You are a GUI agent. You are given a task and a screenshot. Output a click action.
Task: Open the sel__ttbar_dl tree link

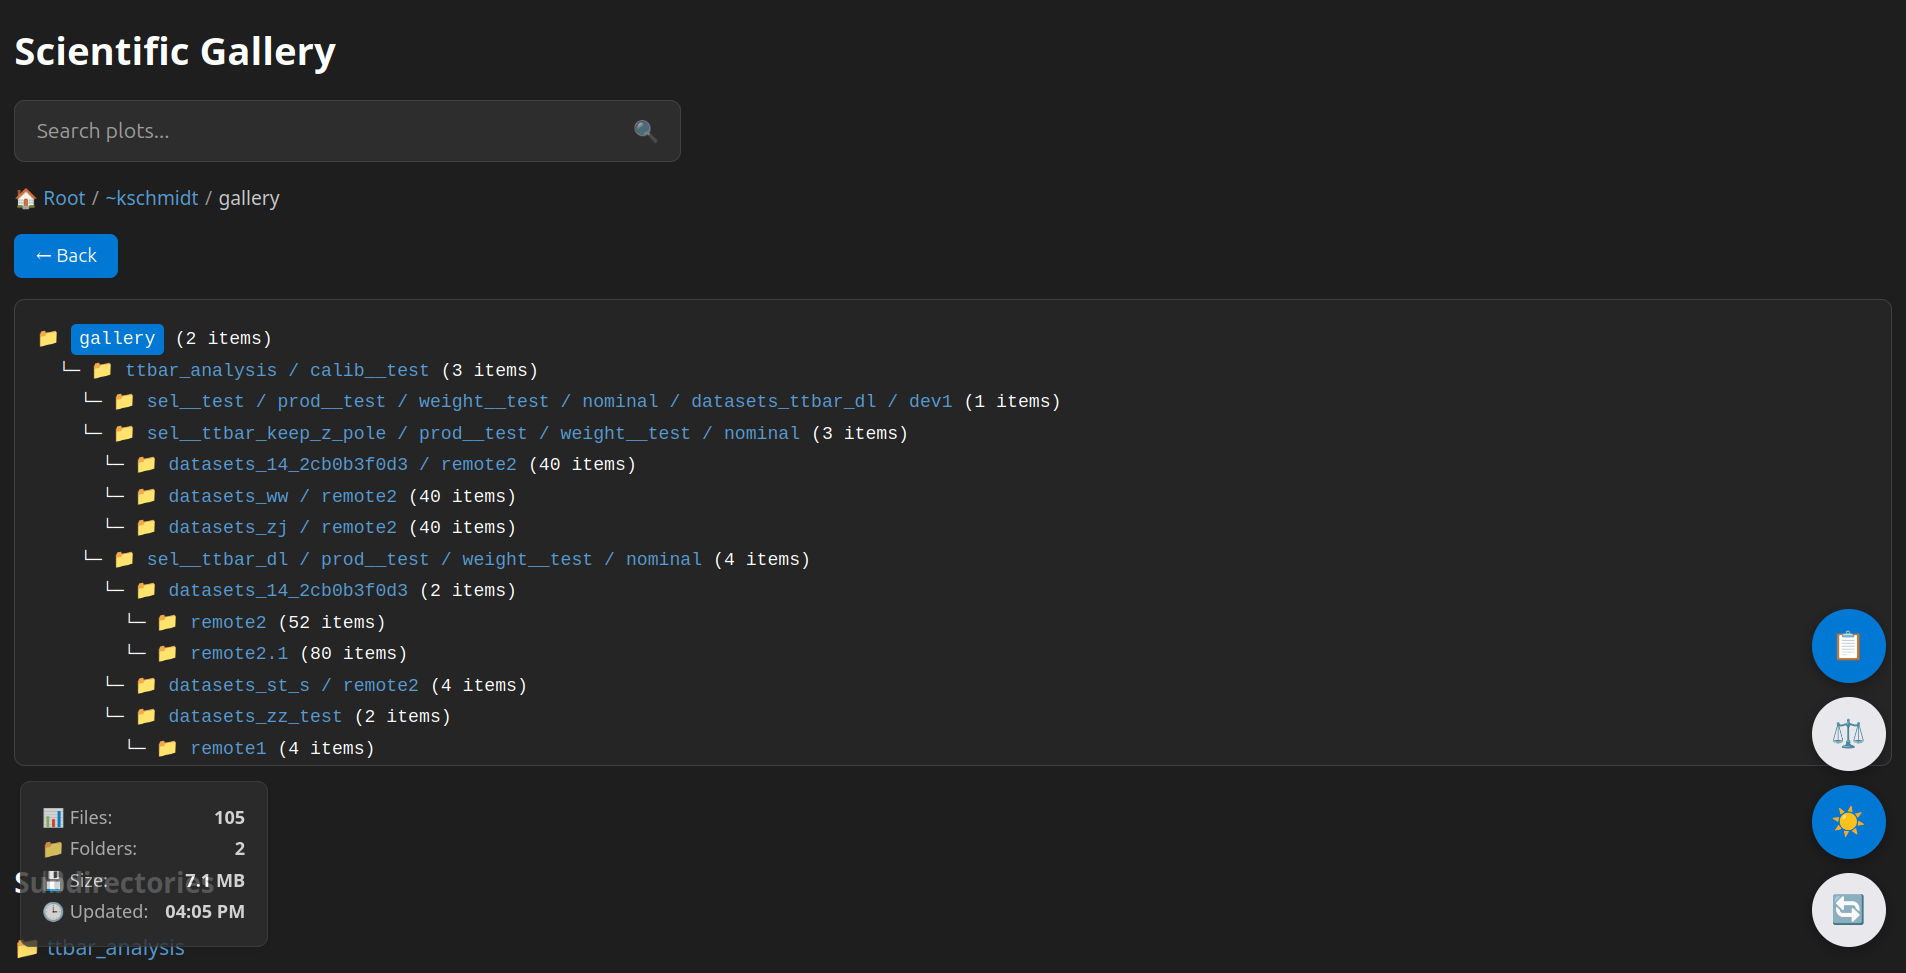click(x=217, y=559)
